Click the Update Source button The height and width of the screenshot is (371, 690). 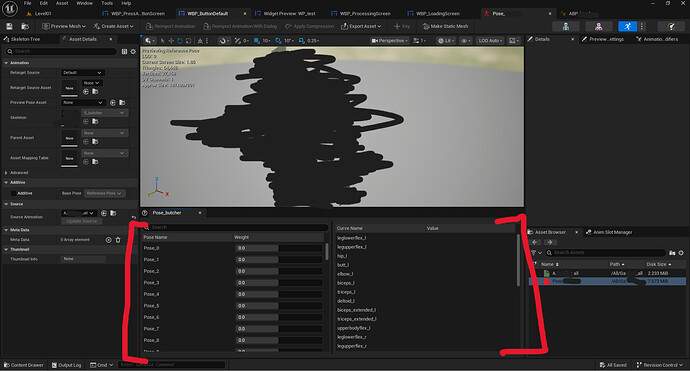pos(81,221)
